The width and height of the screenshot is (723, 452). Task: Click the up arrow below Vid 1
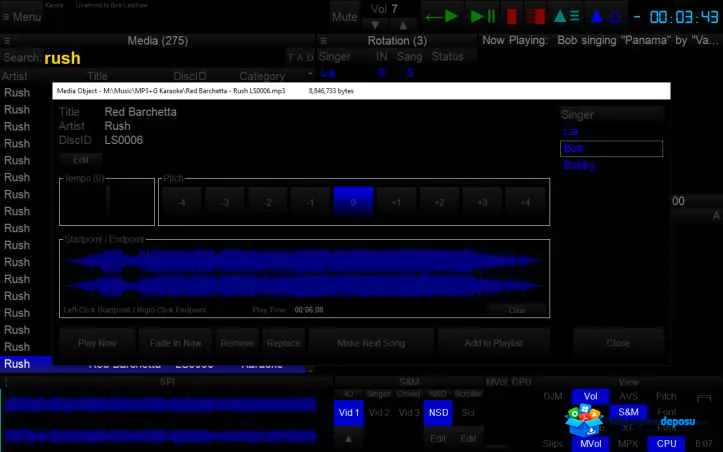pyautogui.click(x=349, y=439)
